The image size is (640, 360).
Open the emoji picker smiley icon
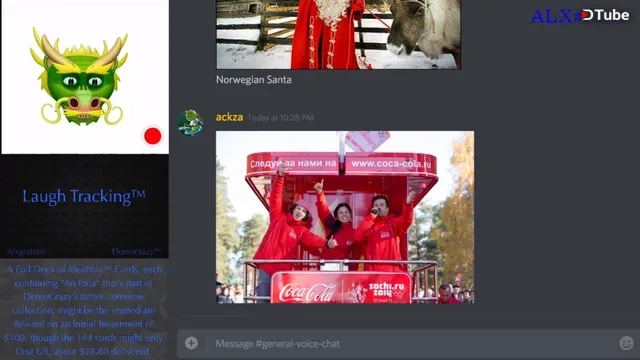point(626,343)
